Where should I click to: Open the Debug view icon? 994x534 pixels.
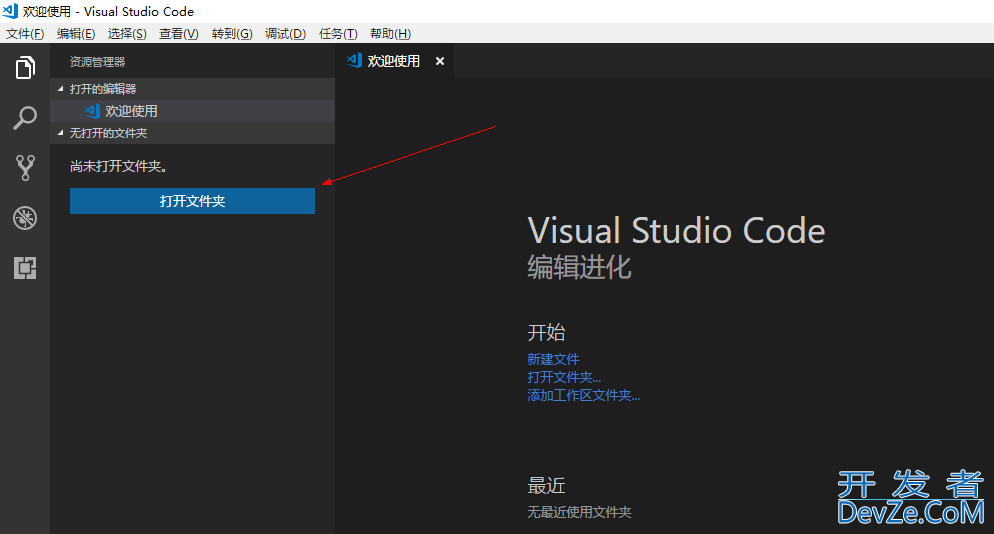click(x=25, y=218)
